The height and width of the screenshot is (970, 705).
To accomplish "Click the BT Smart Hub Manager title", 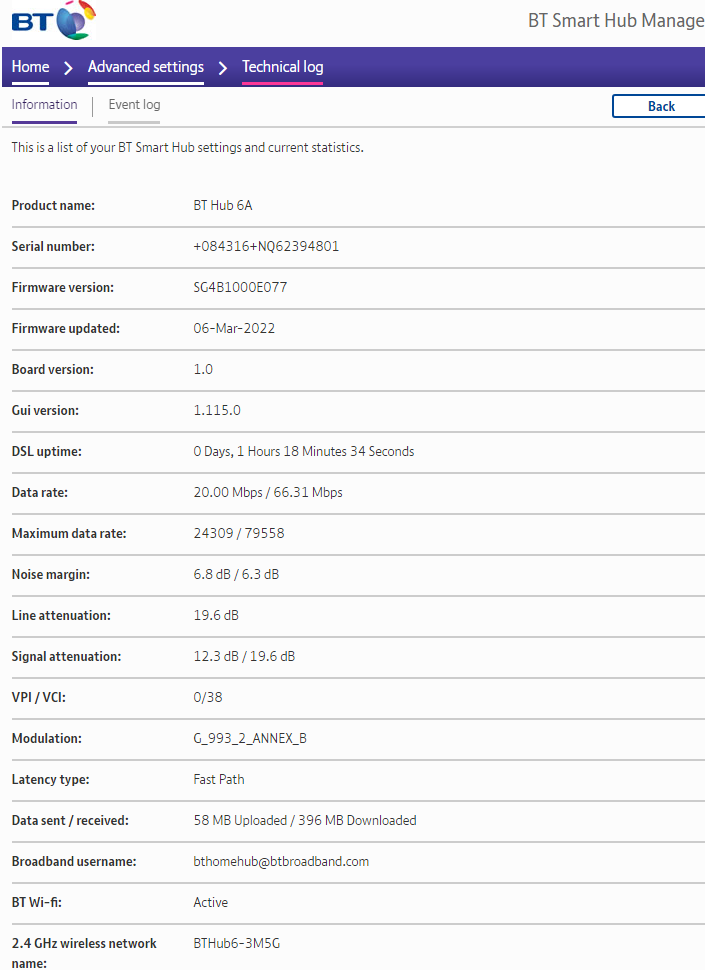I will (x=615, y=21).
